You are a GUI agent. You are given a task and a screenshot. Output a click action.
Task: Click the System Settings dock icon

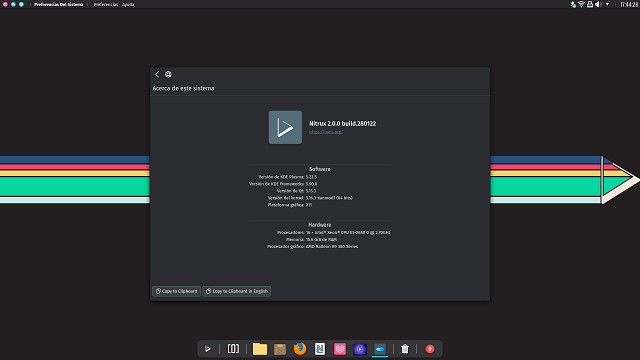point(380,349)
